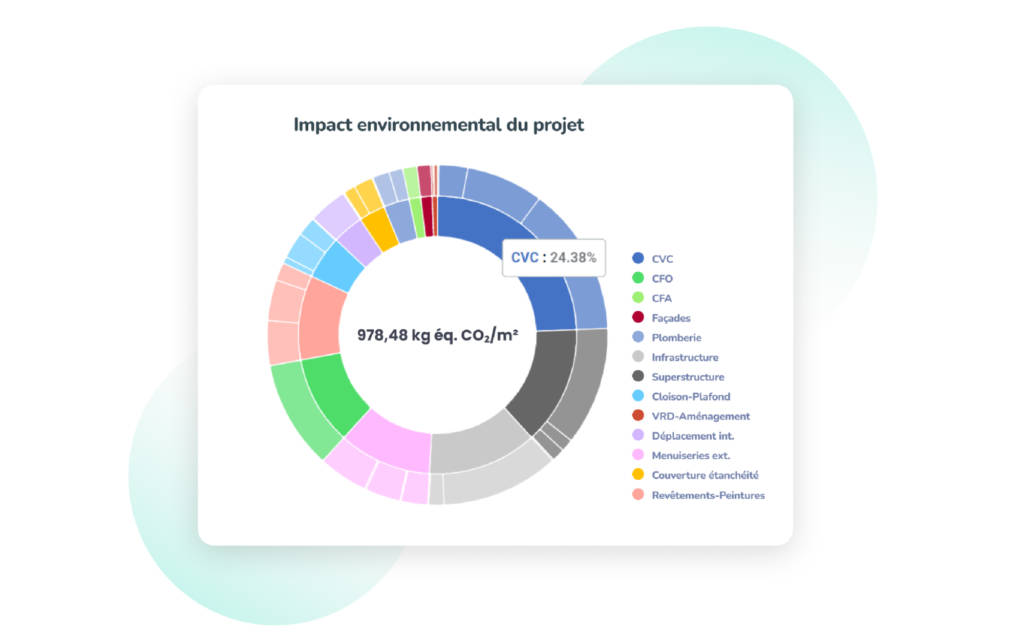Screen dimensions: 1024x640
Task: Click the Menuiseries ext. pink legend dot
Action: (638, 455)
